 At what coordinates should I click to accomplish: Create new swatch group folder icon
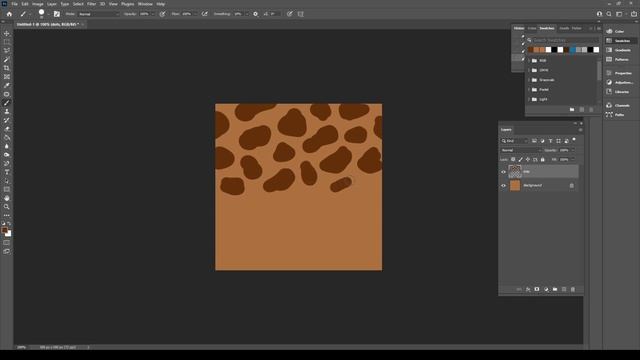coord(572,109)
